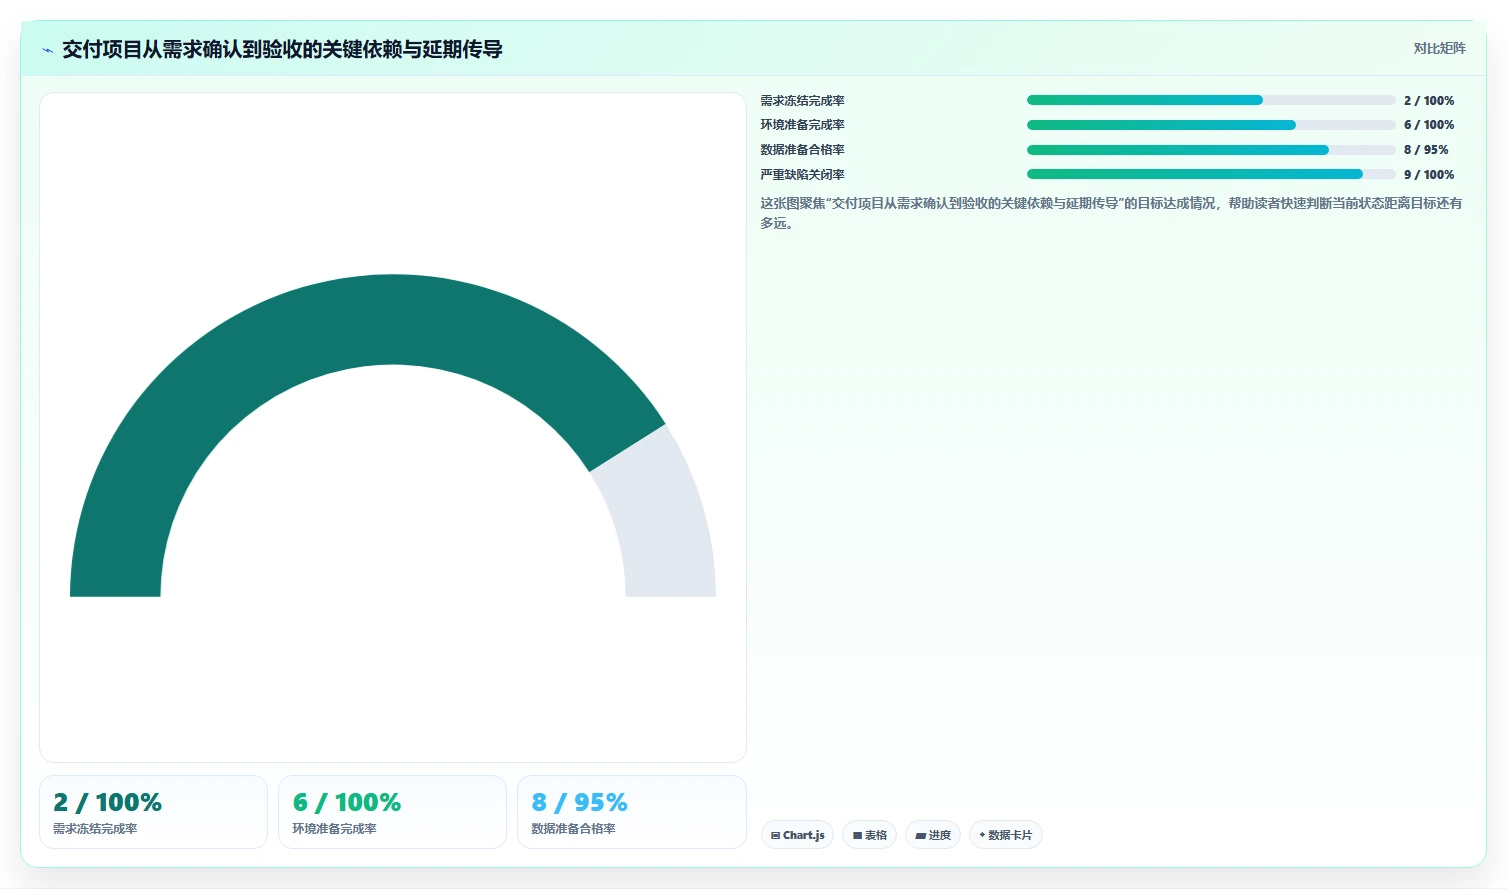
Task: Click the 环境准备完成率 progress bar
Action: tap(1211, 125)
